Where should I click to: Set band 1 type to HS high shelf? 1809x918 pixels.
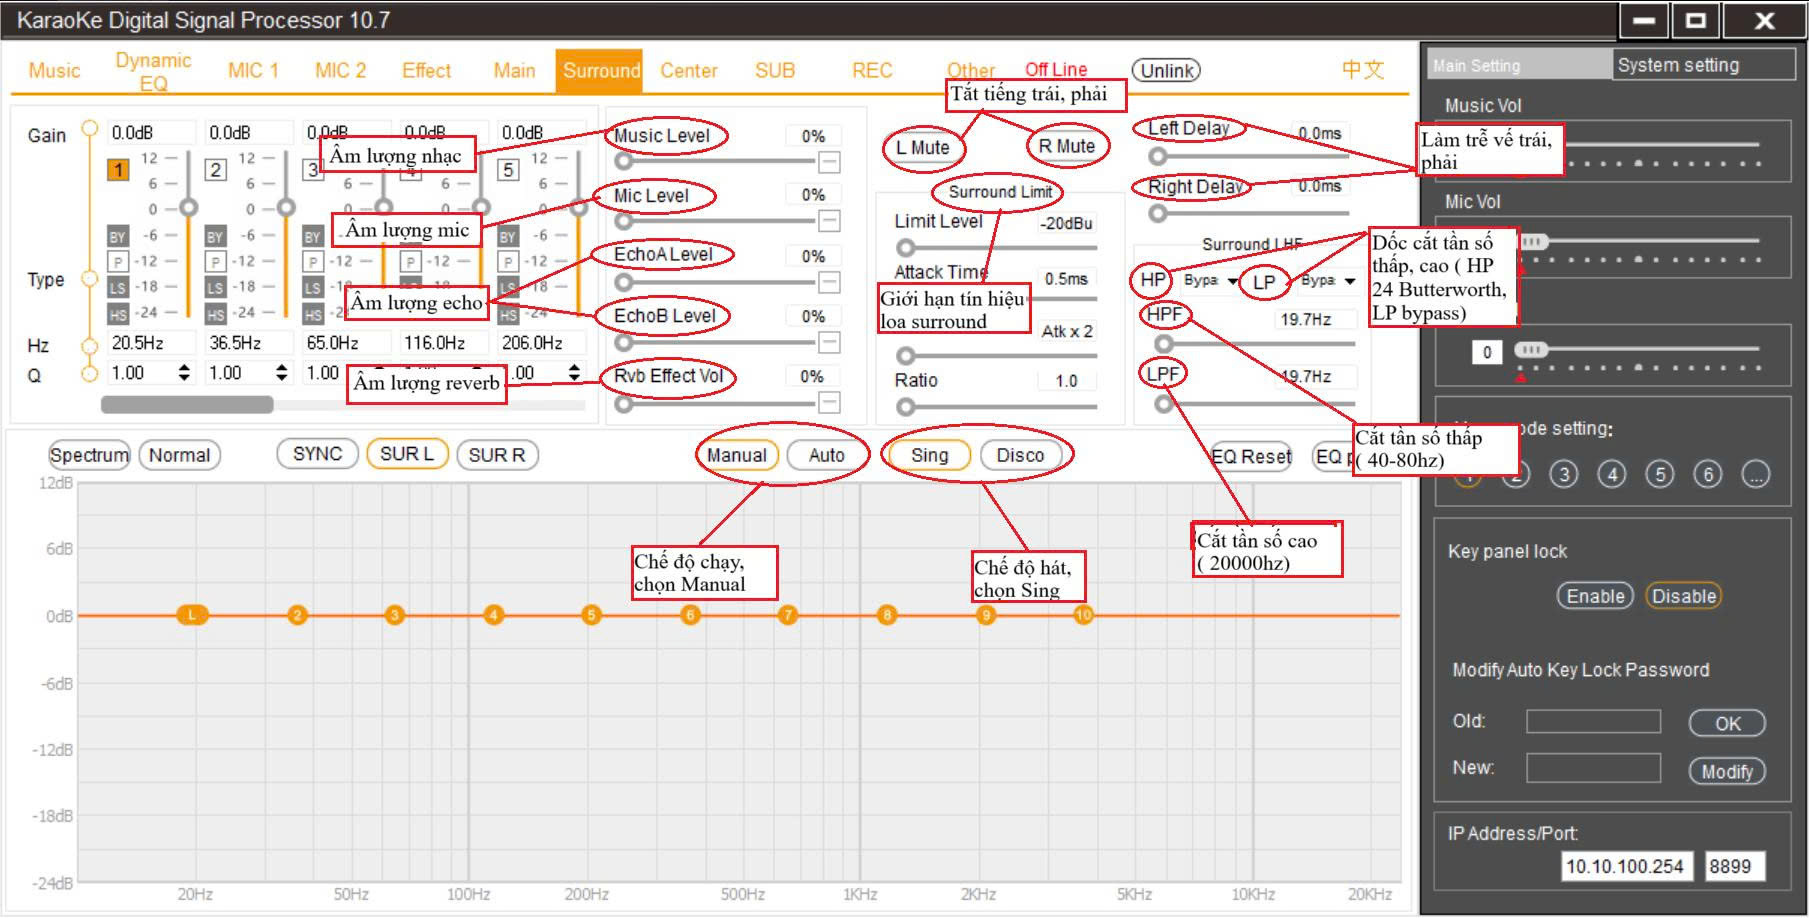pyautogui.click(x=118, y=314)
